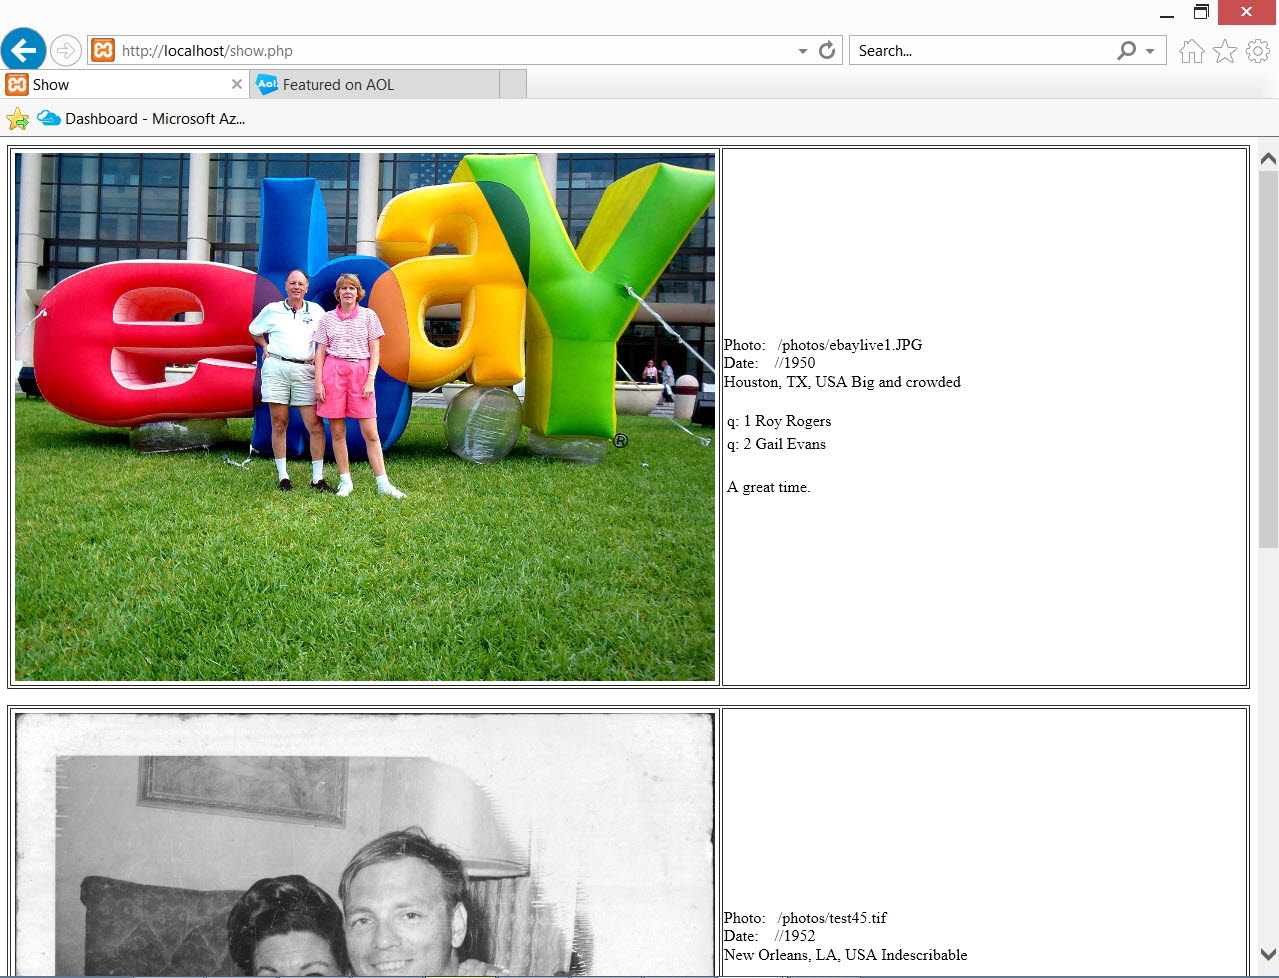This screenshot has width=1279, height=978.
Task: Refresh the page using the reload icon
Action: point(827,50)
